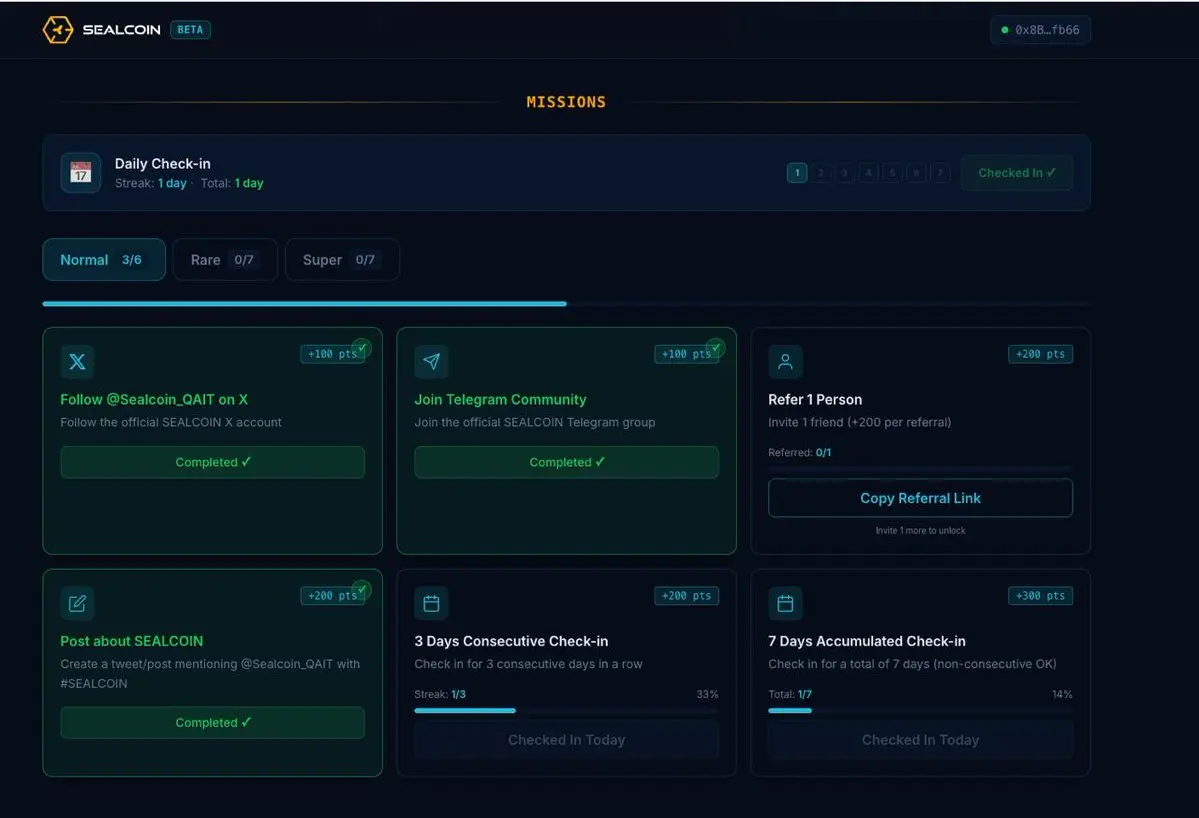Open wallet address 0x8B…fb66 button
This screenshot has height=818, width=1199.
tap(1040, 30)
